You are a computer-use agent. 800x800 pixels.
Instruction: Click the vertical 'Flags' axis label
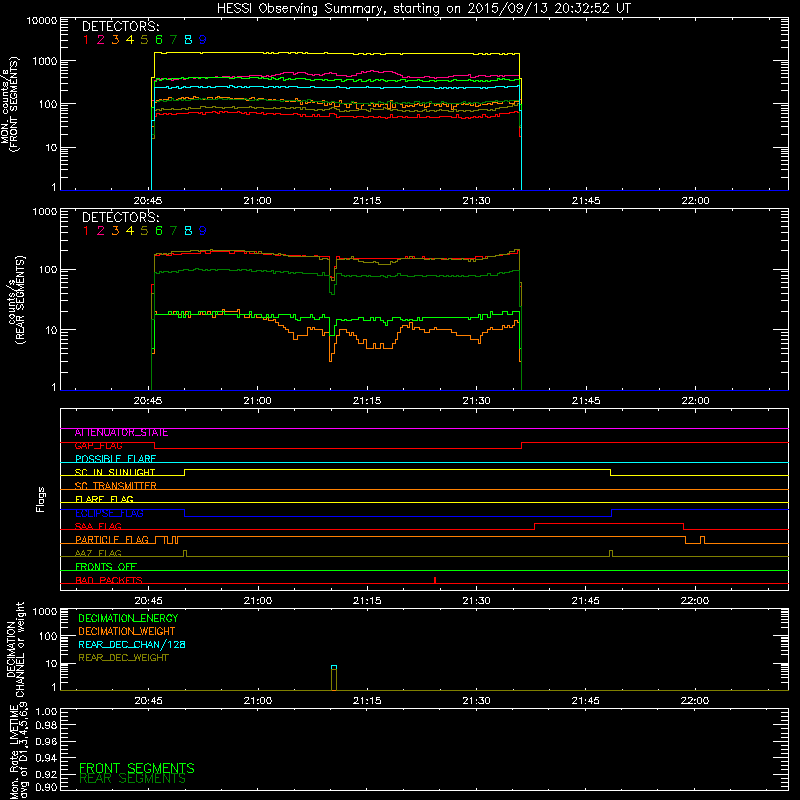[x=41, y=499]
